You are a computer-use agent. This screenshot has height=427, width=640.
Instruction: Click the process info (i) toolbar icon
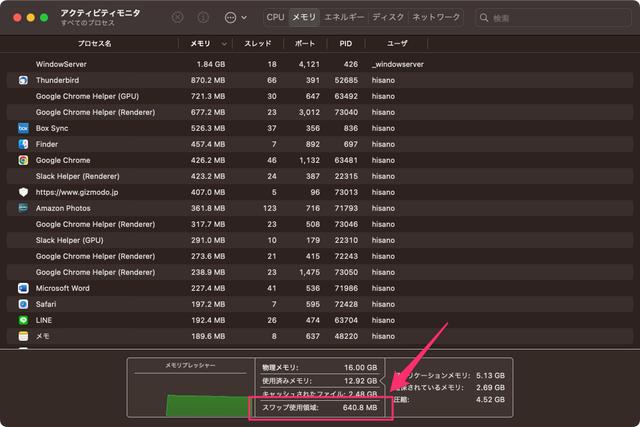[204, 18]
